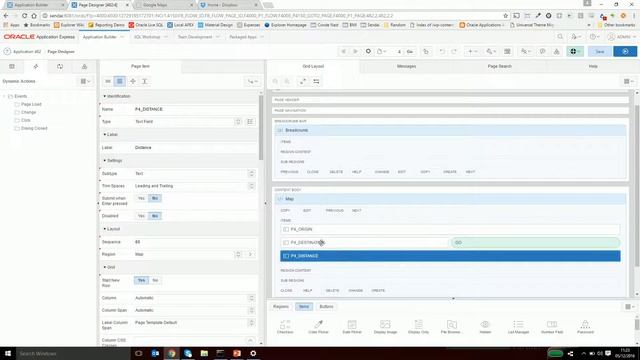
Task: Open the Column Span dropdown
Action: pyautogui.click(x=251, y=311)
